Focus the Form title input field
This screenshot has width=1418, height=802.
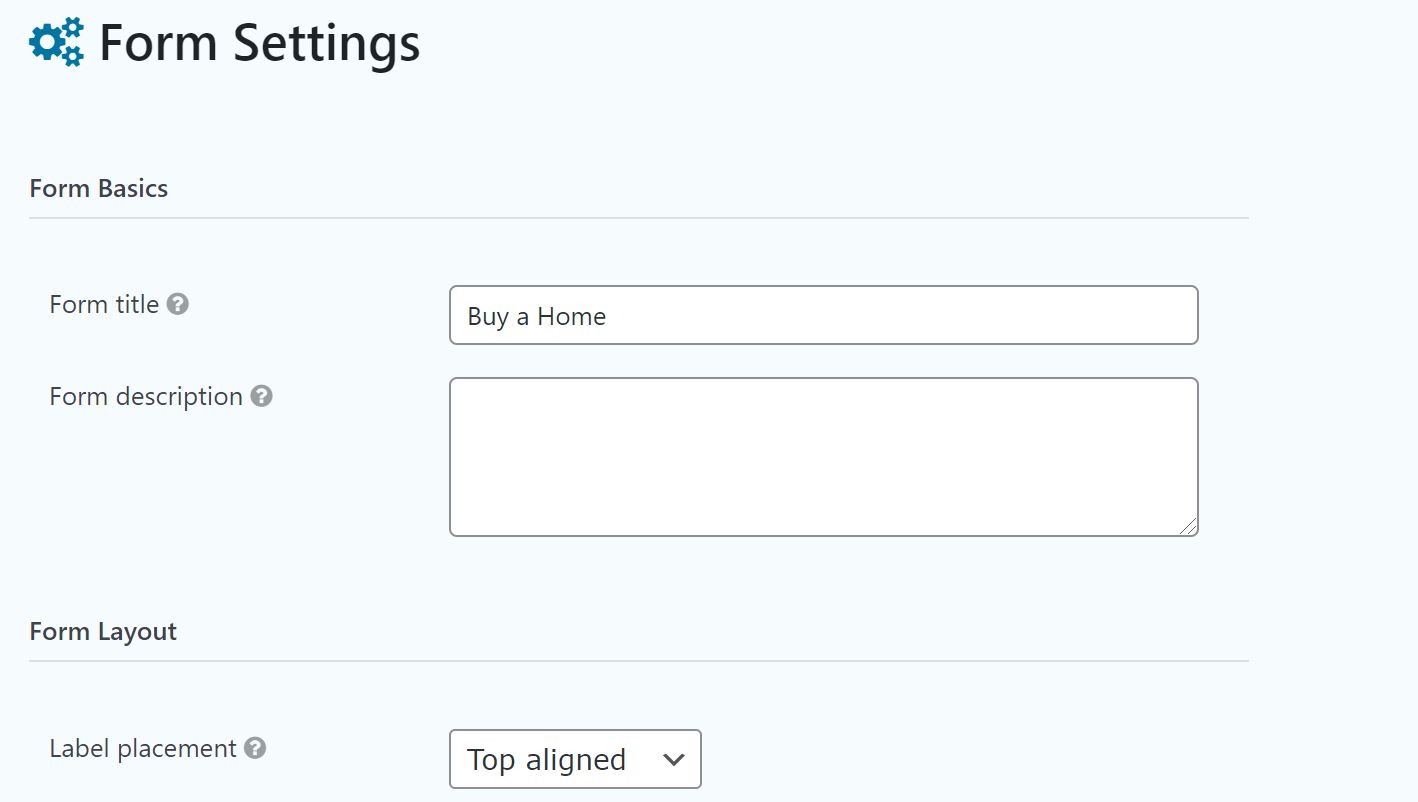pos(824,315)
